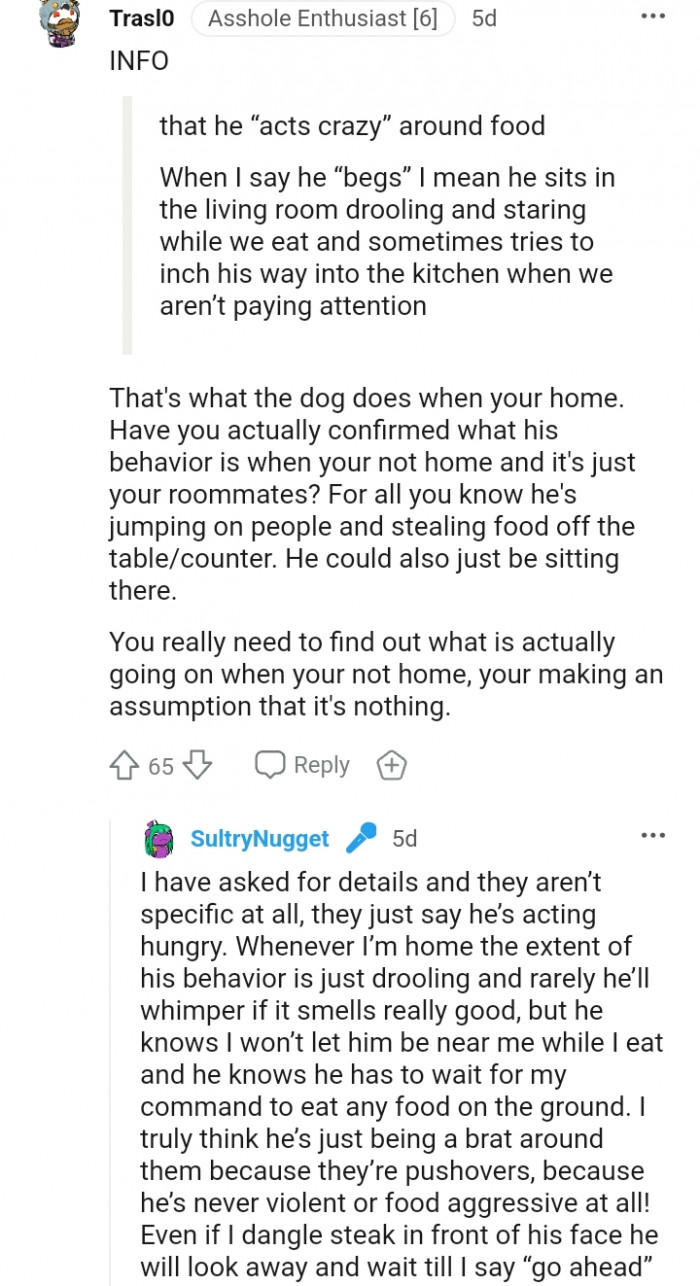Open the 5d timestamp next to SultryNugget
Viewport: 700px width, 1286px height.
[x=405, y=838]
